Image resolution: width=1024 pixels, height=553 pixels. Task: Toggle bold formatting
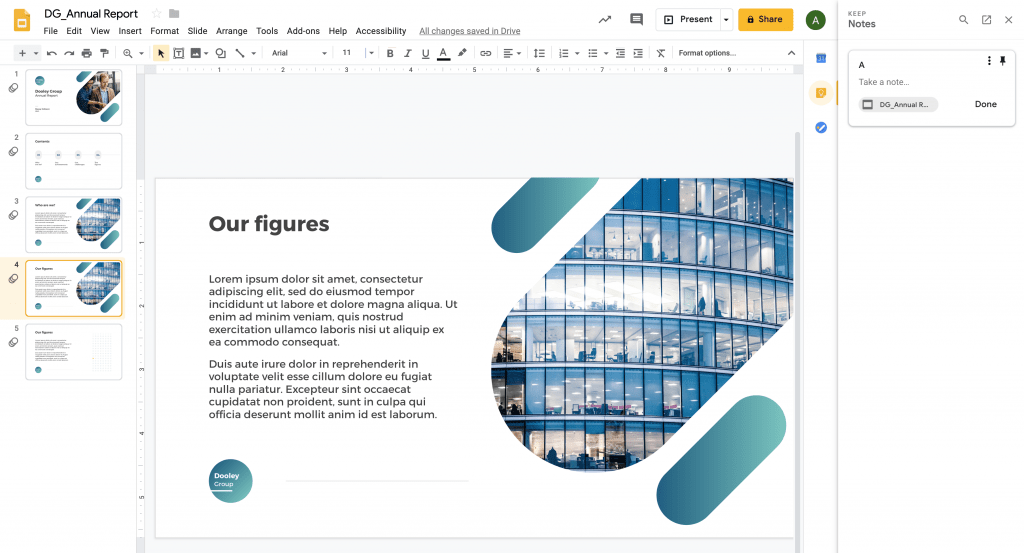click(x=390, y=53)
